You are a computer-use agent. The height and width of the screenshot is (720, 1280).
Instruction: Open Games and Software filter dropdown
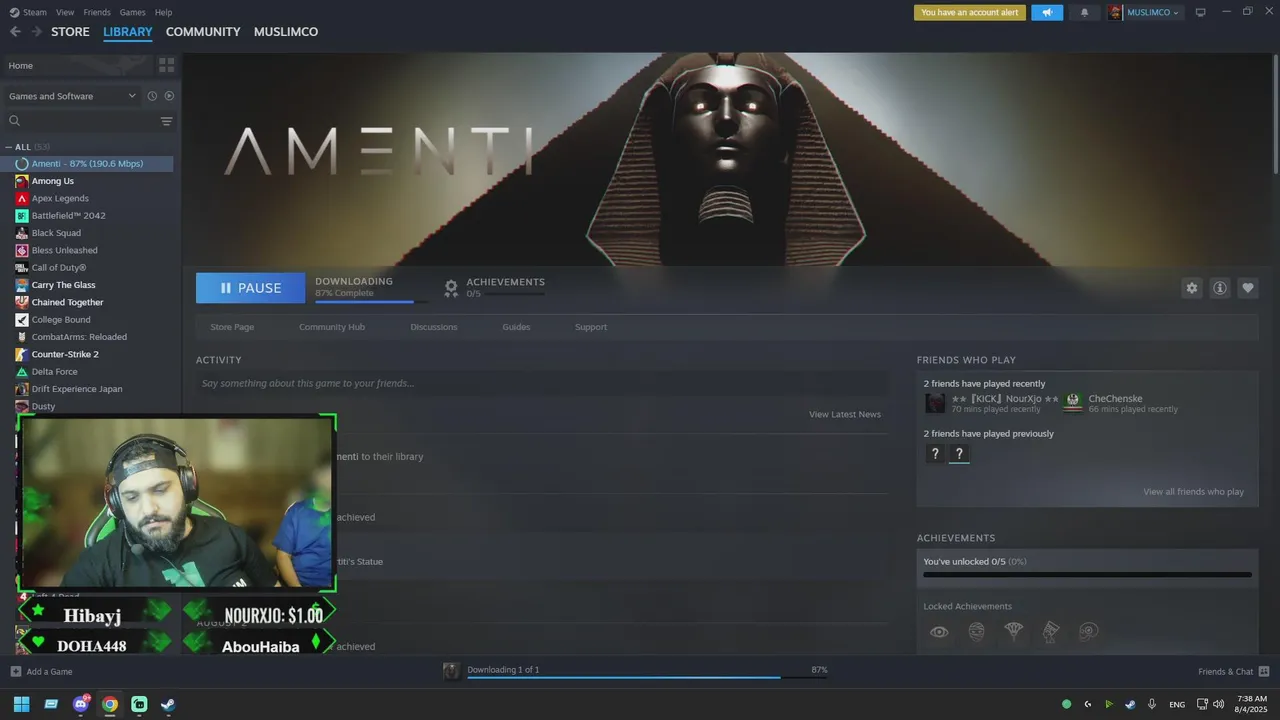72,96
